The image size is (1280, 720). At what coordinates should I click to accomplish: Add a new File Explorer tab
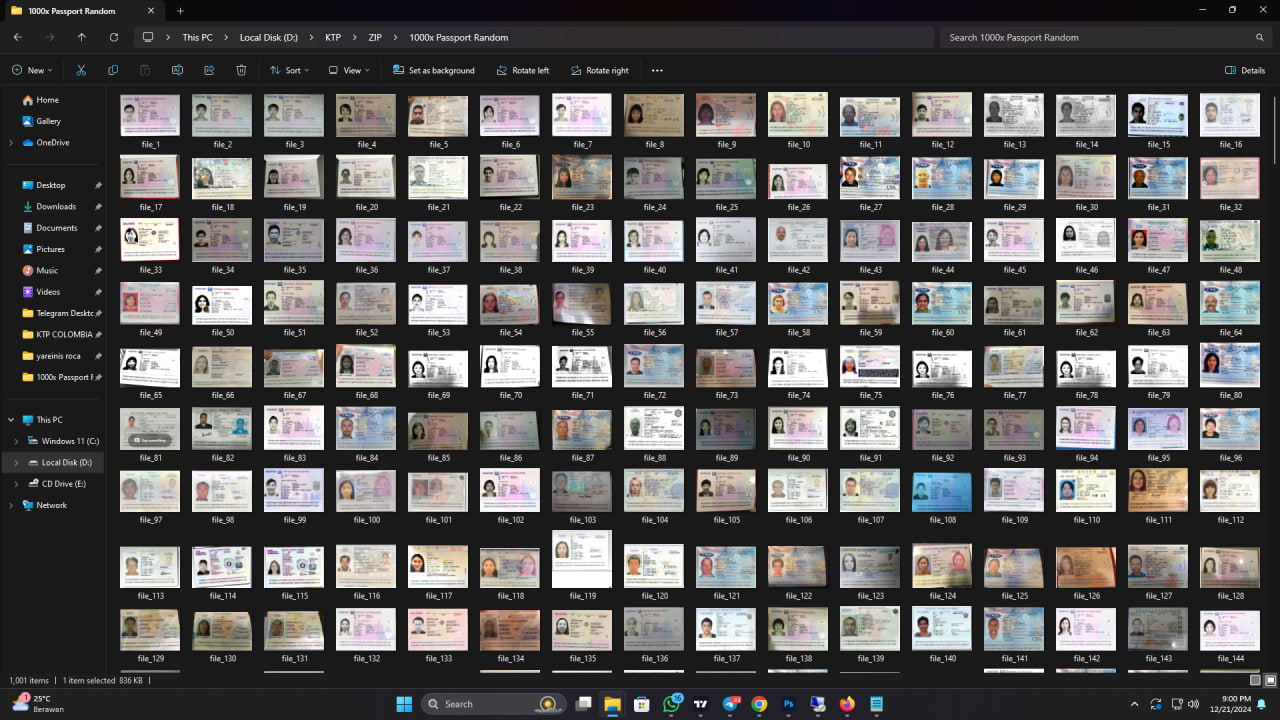(x=180, y=11)
